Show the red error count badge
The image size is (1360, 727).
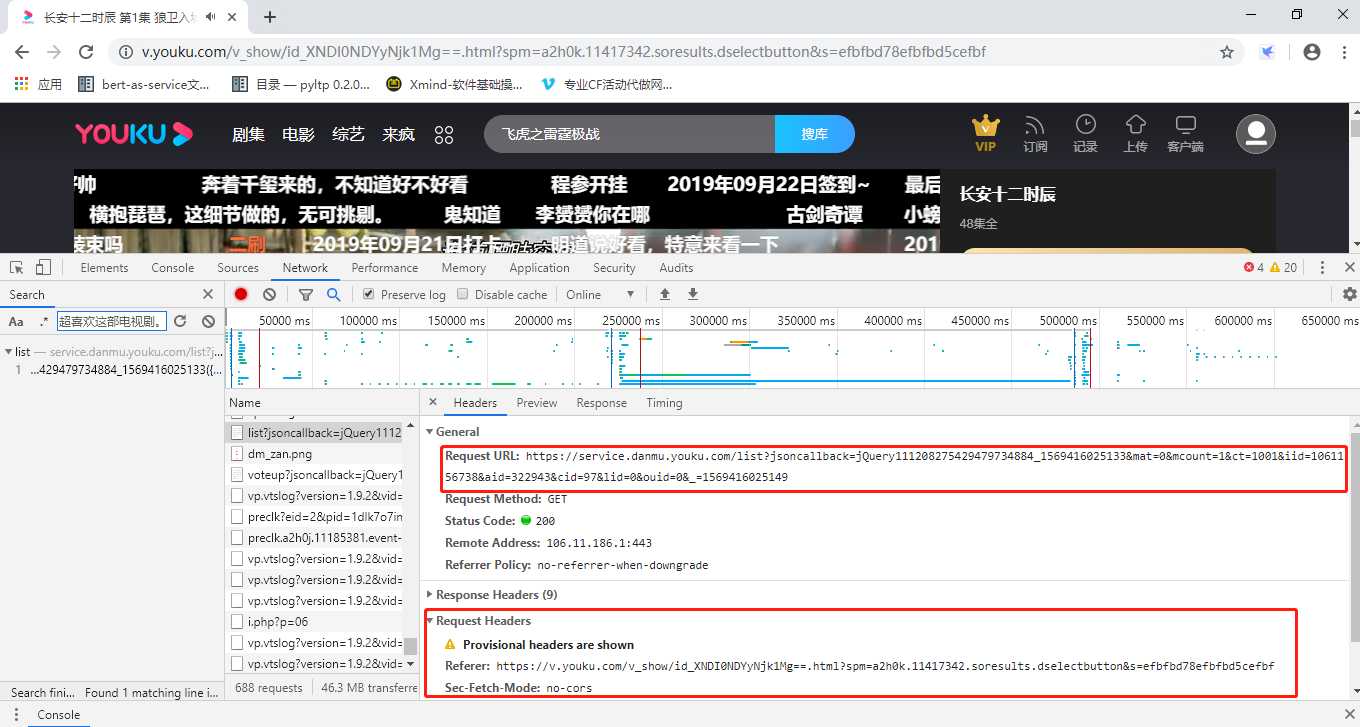pyautogui.click(x=1253, y=267)
